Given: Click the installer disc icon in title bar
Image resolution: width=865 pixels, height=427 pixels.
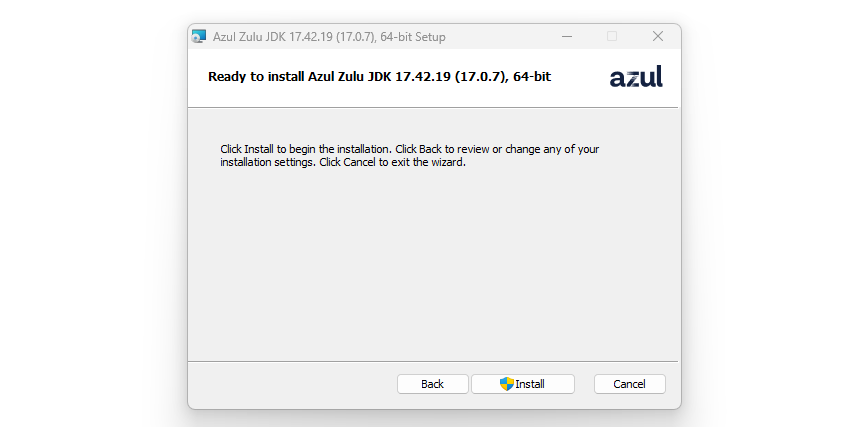Looking at the screenshot, I should point(199,37).
